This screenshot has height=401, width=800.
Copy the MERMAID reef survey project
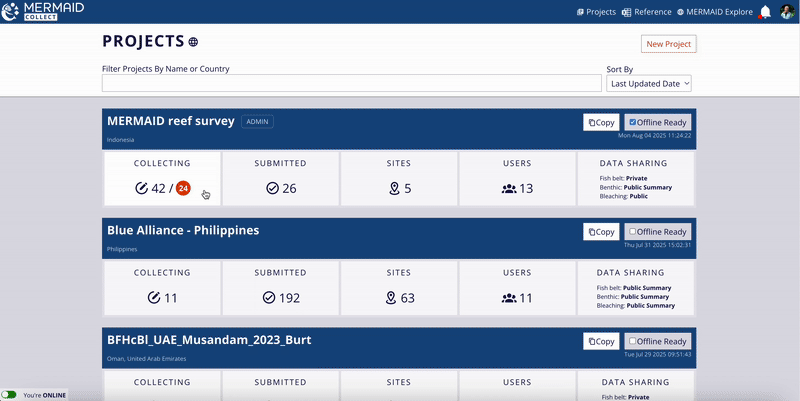(x=601, y=122)
